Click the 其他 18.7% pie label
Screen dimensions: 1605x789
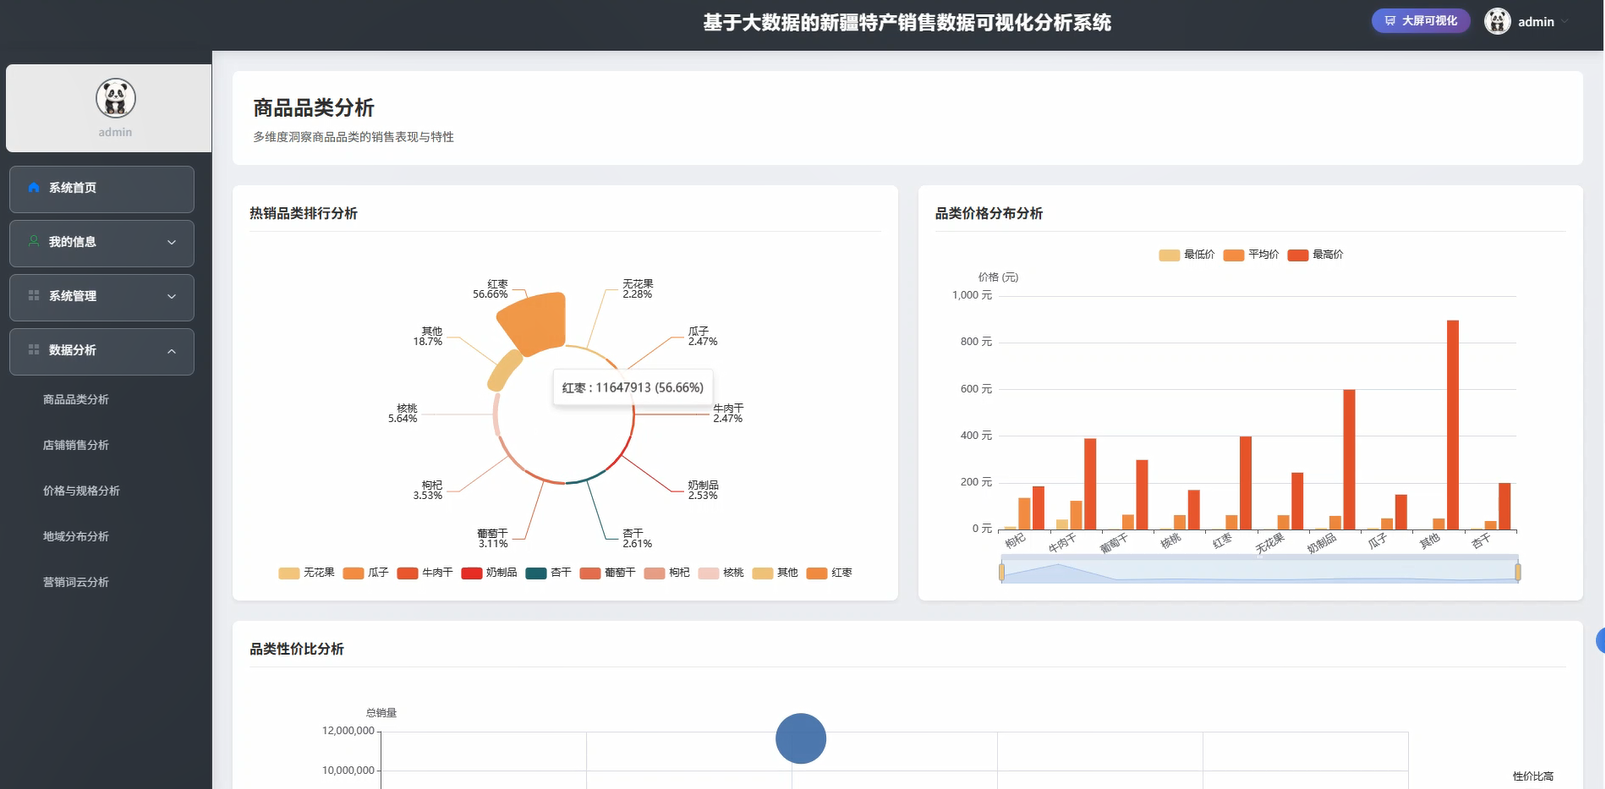(x=428, y=336)
